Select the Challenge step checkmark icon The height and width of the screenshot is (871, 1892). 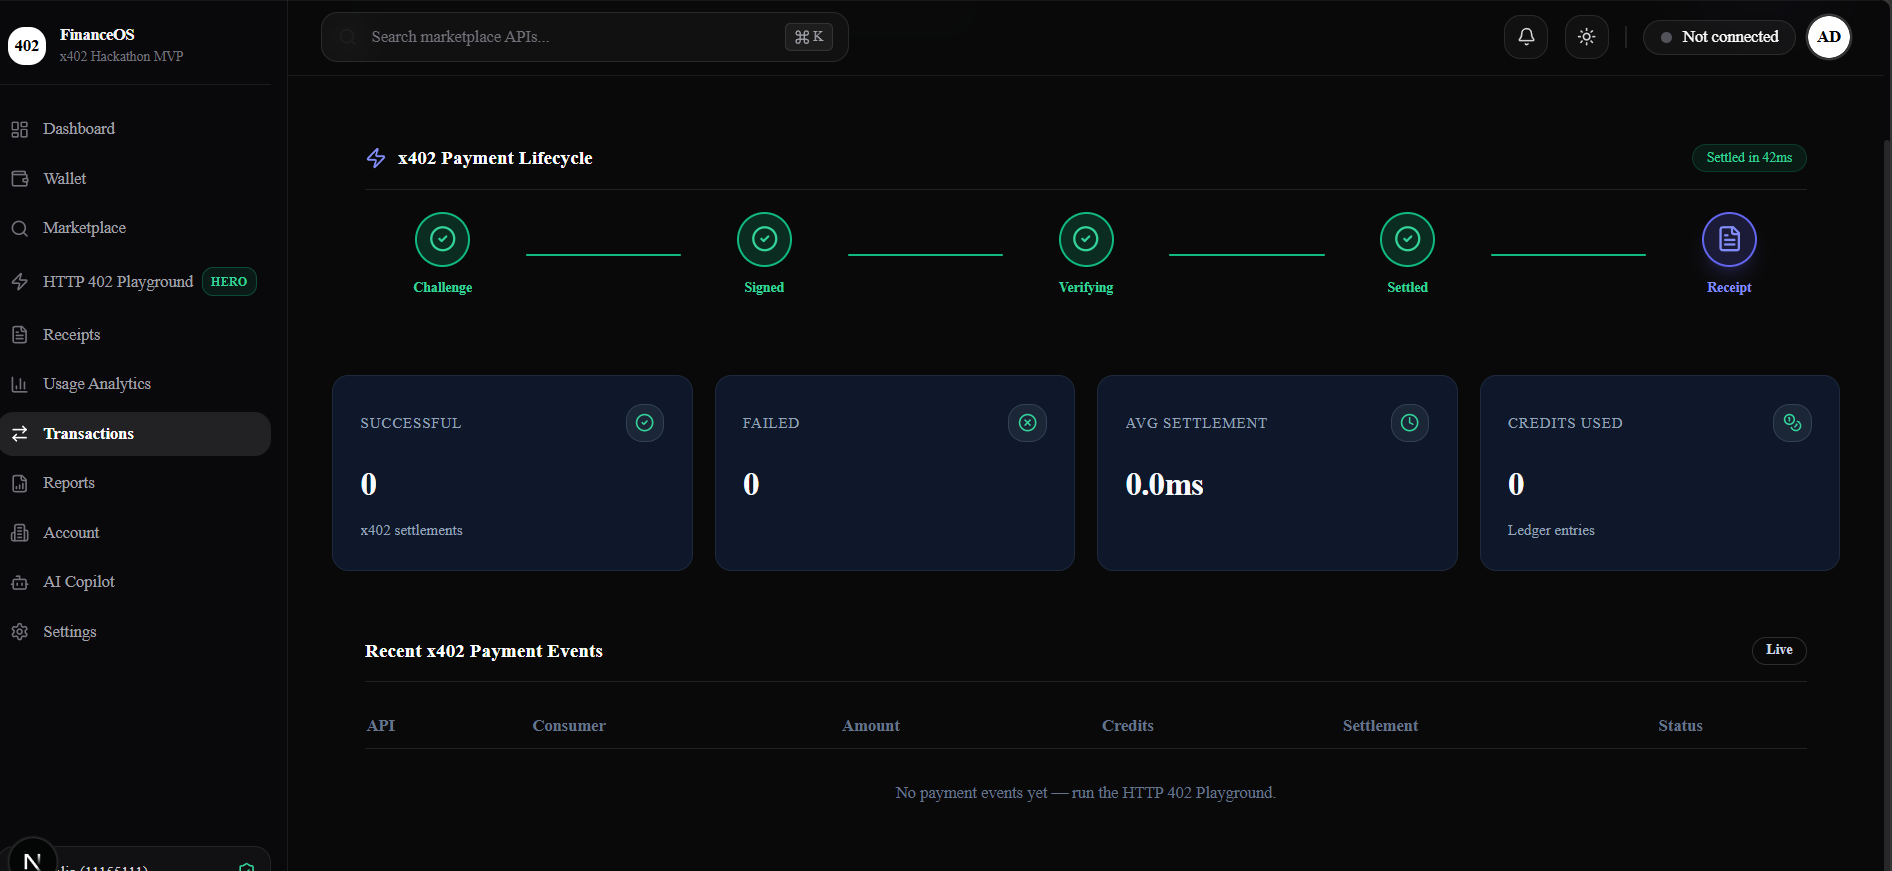(x=442, y=240)
